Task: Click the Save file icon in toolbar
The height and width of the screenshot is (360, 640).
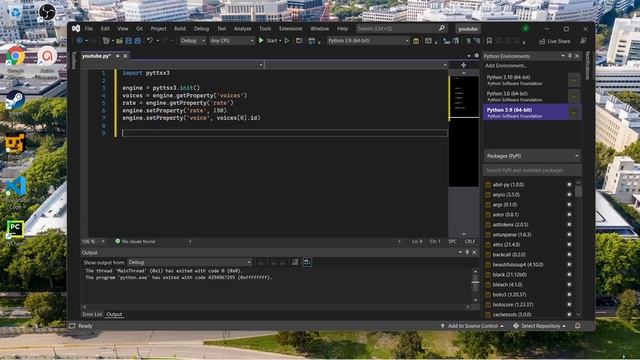Action: click(x=129, y=41)
